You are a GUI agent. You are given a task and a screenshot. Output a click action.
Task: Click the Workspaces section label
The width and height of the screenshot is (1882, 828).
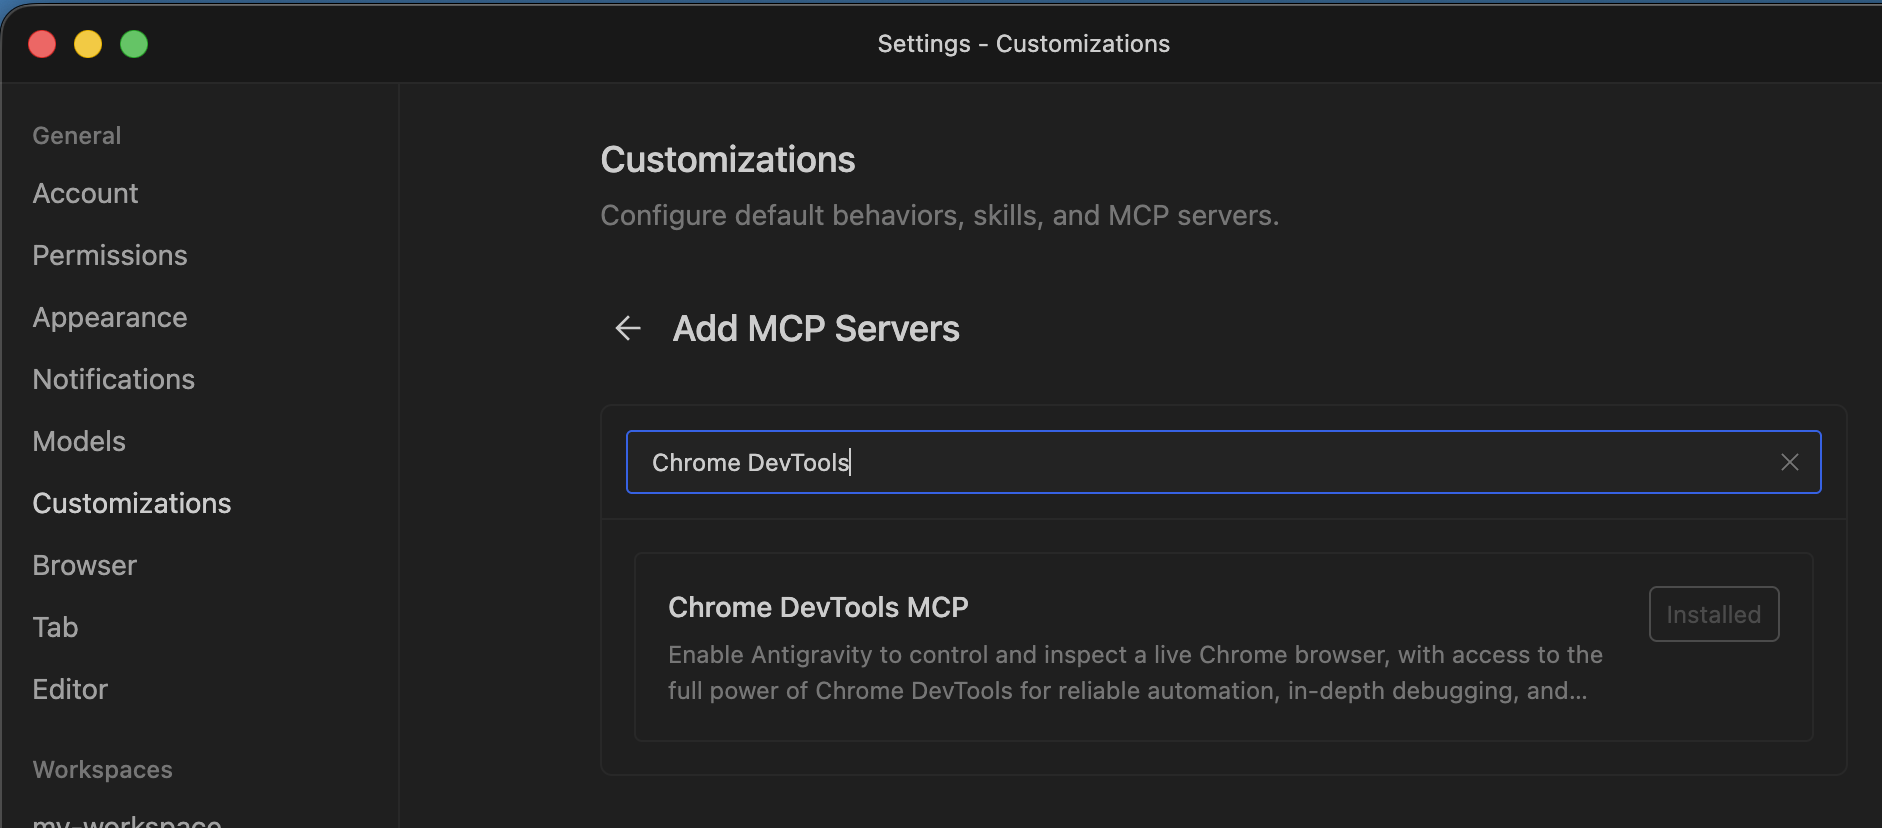(102, 769)
